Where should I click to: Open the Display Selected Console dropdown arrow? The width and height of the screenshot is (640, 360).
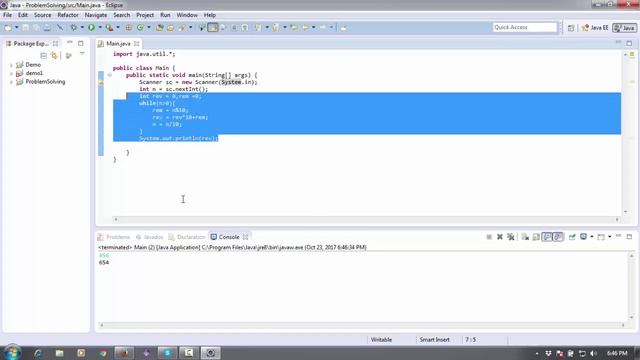(x=592, y=237)
